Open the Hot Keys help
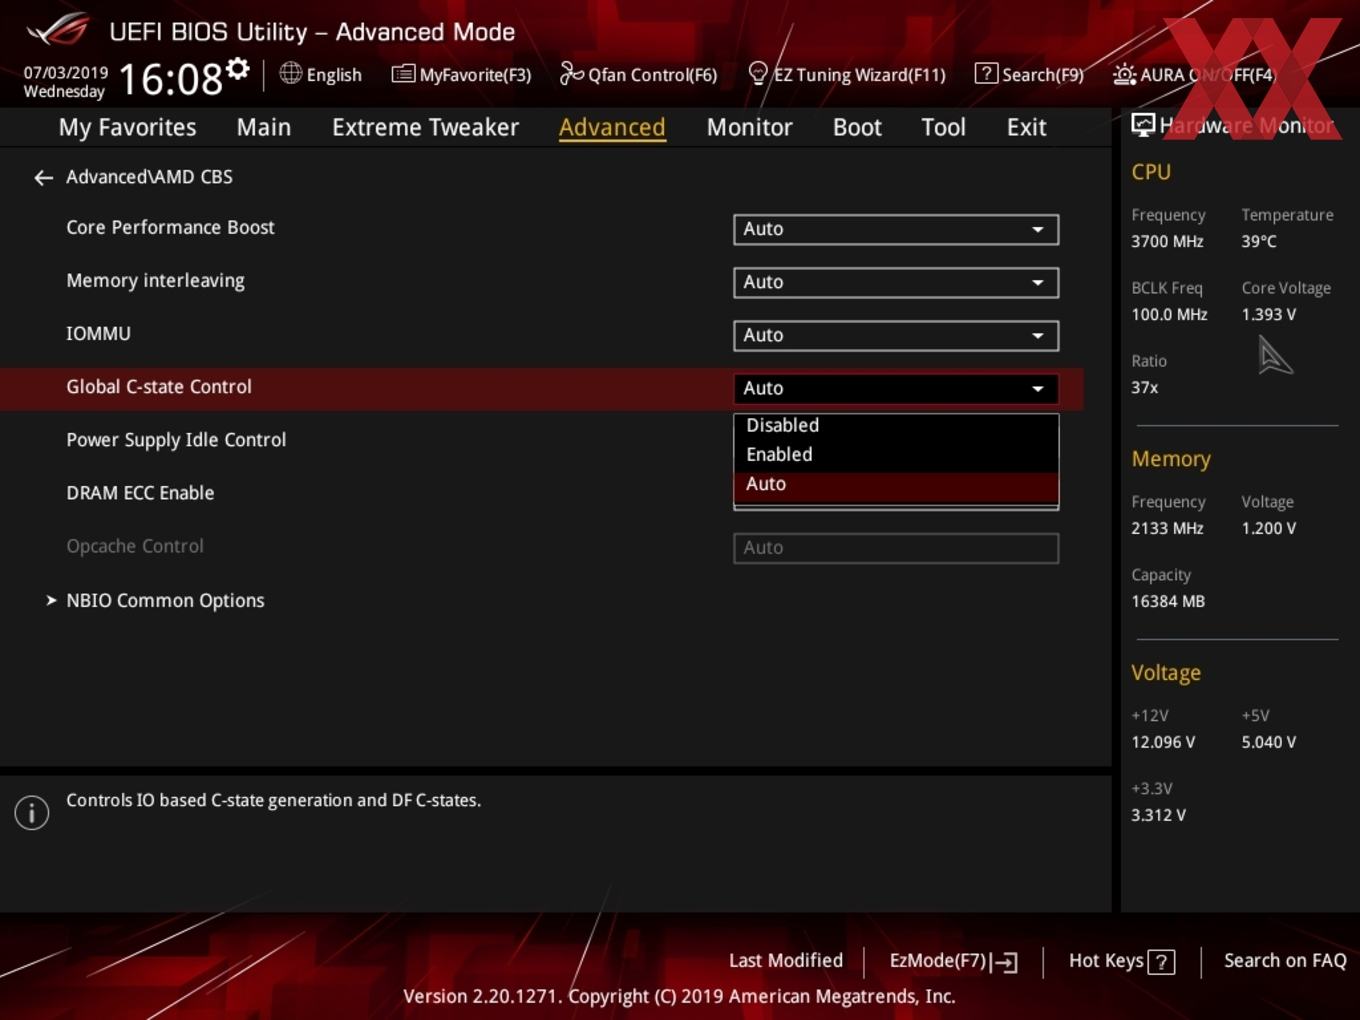1360x1020 pixels. click(x=1121, y=961)
